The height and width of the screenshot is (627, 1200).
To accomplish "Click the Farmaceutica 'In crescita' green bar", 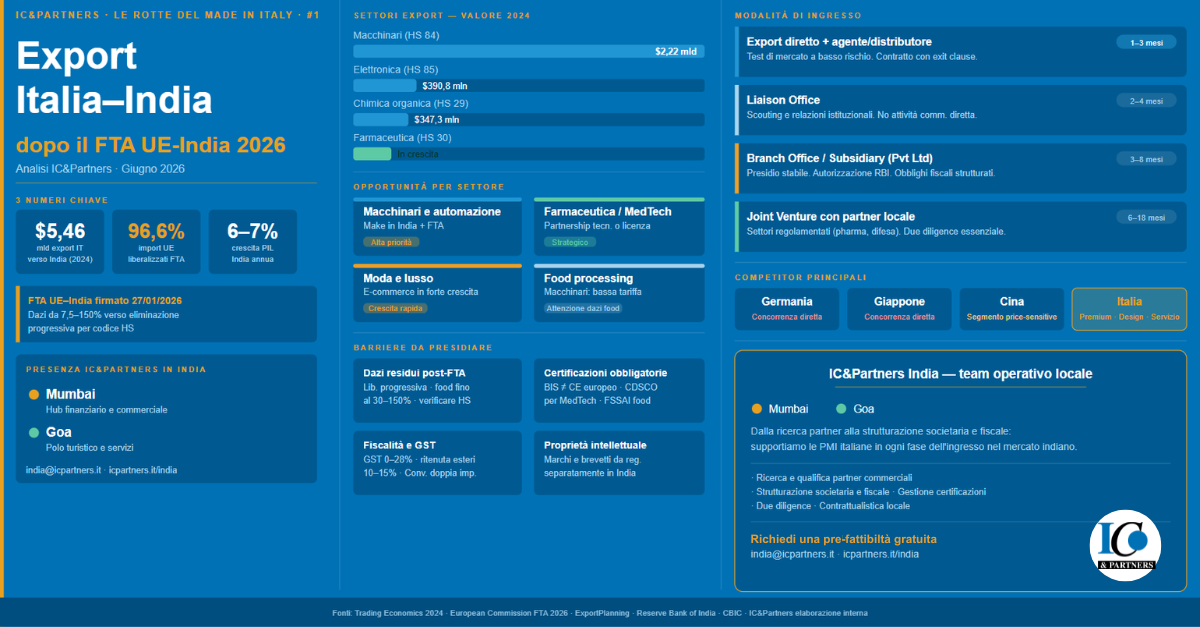I will (372, 154).
